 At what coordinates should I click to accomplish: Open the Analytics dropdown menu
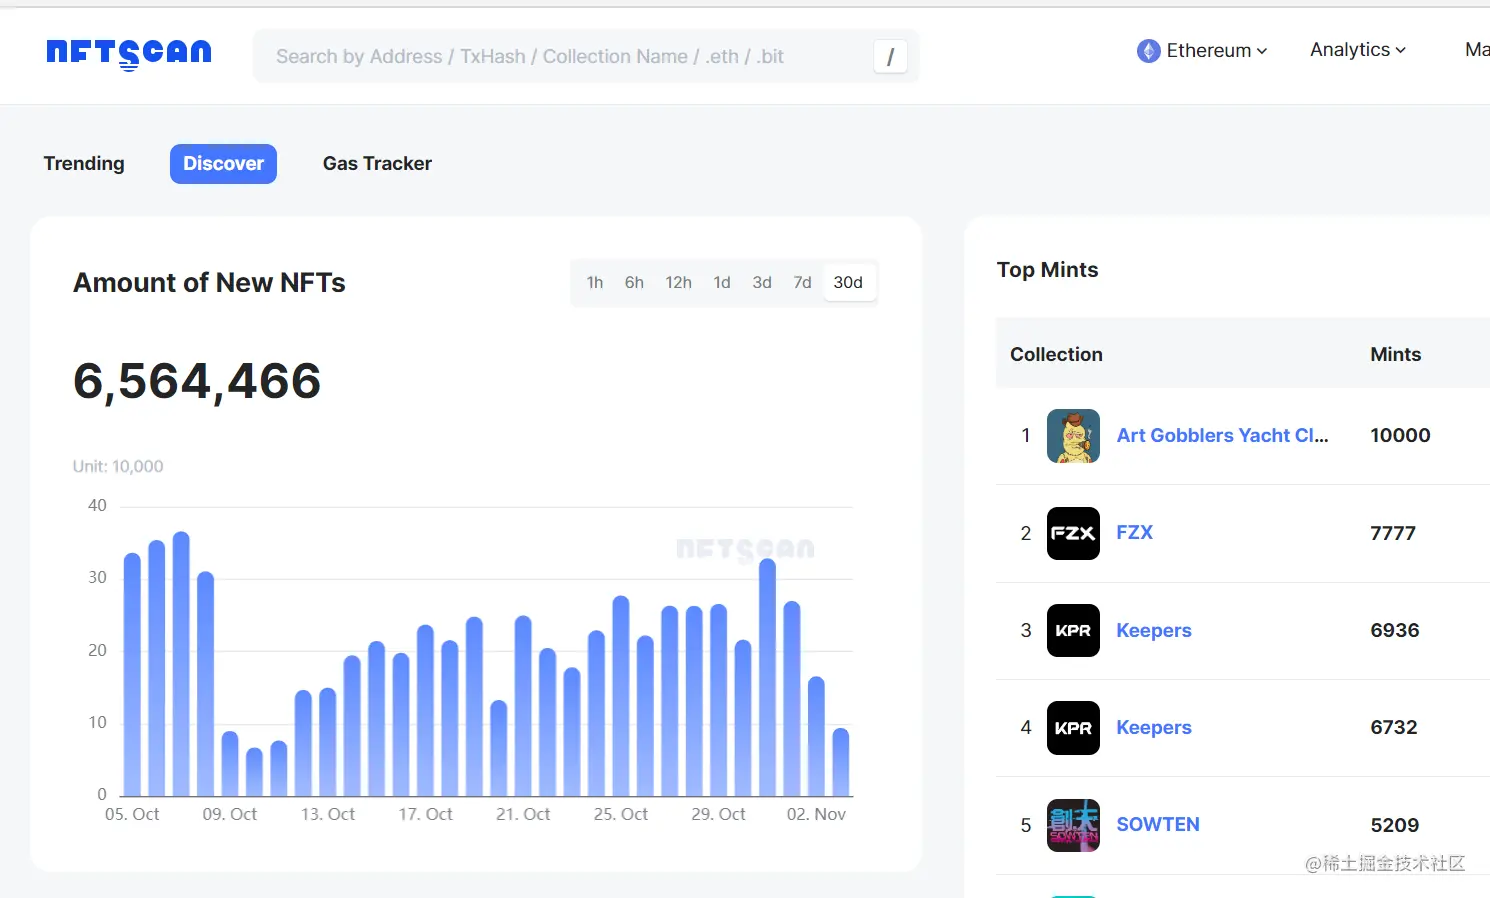coord(1357,50)
